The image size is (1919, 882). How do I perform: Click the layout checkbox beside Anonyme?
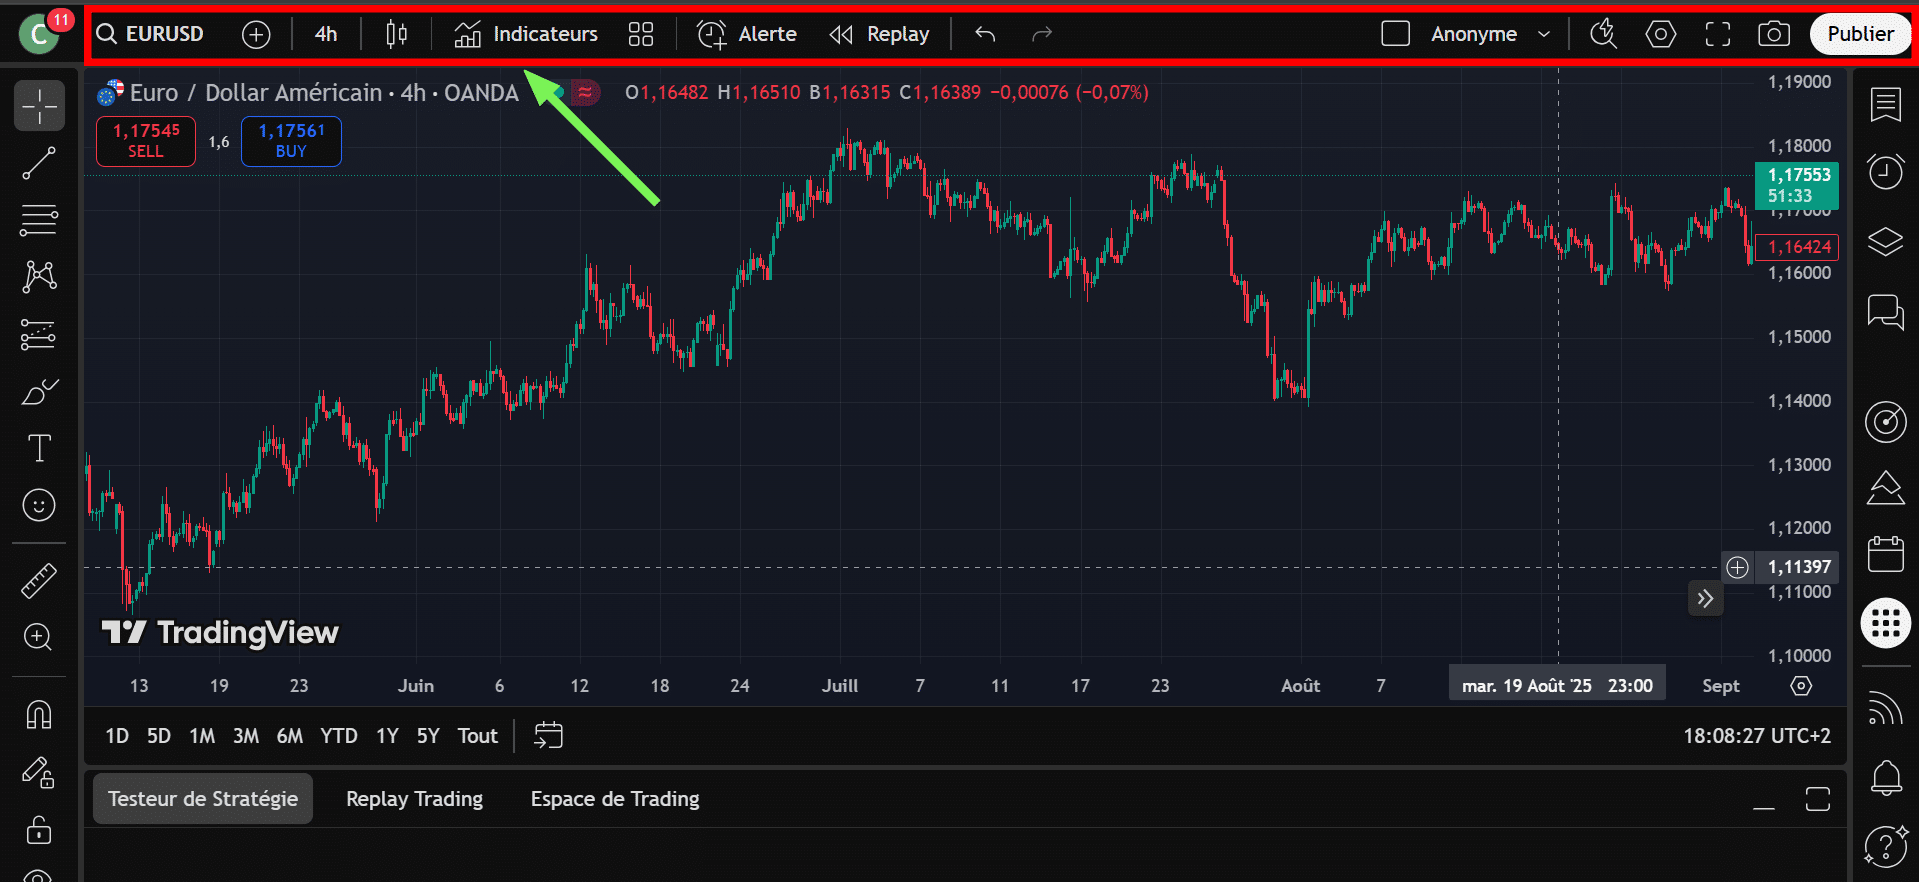[1395, 34]
